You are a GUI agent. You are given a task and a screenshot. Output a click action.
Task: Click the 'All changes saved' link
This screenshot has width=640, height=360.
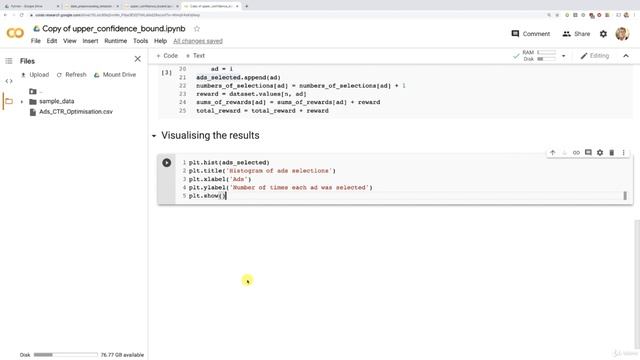pyautogui.click(x=198, y=41)
